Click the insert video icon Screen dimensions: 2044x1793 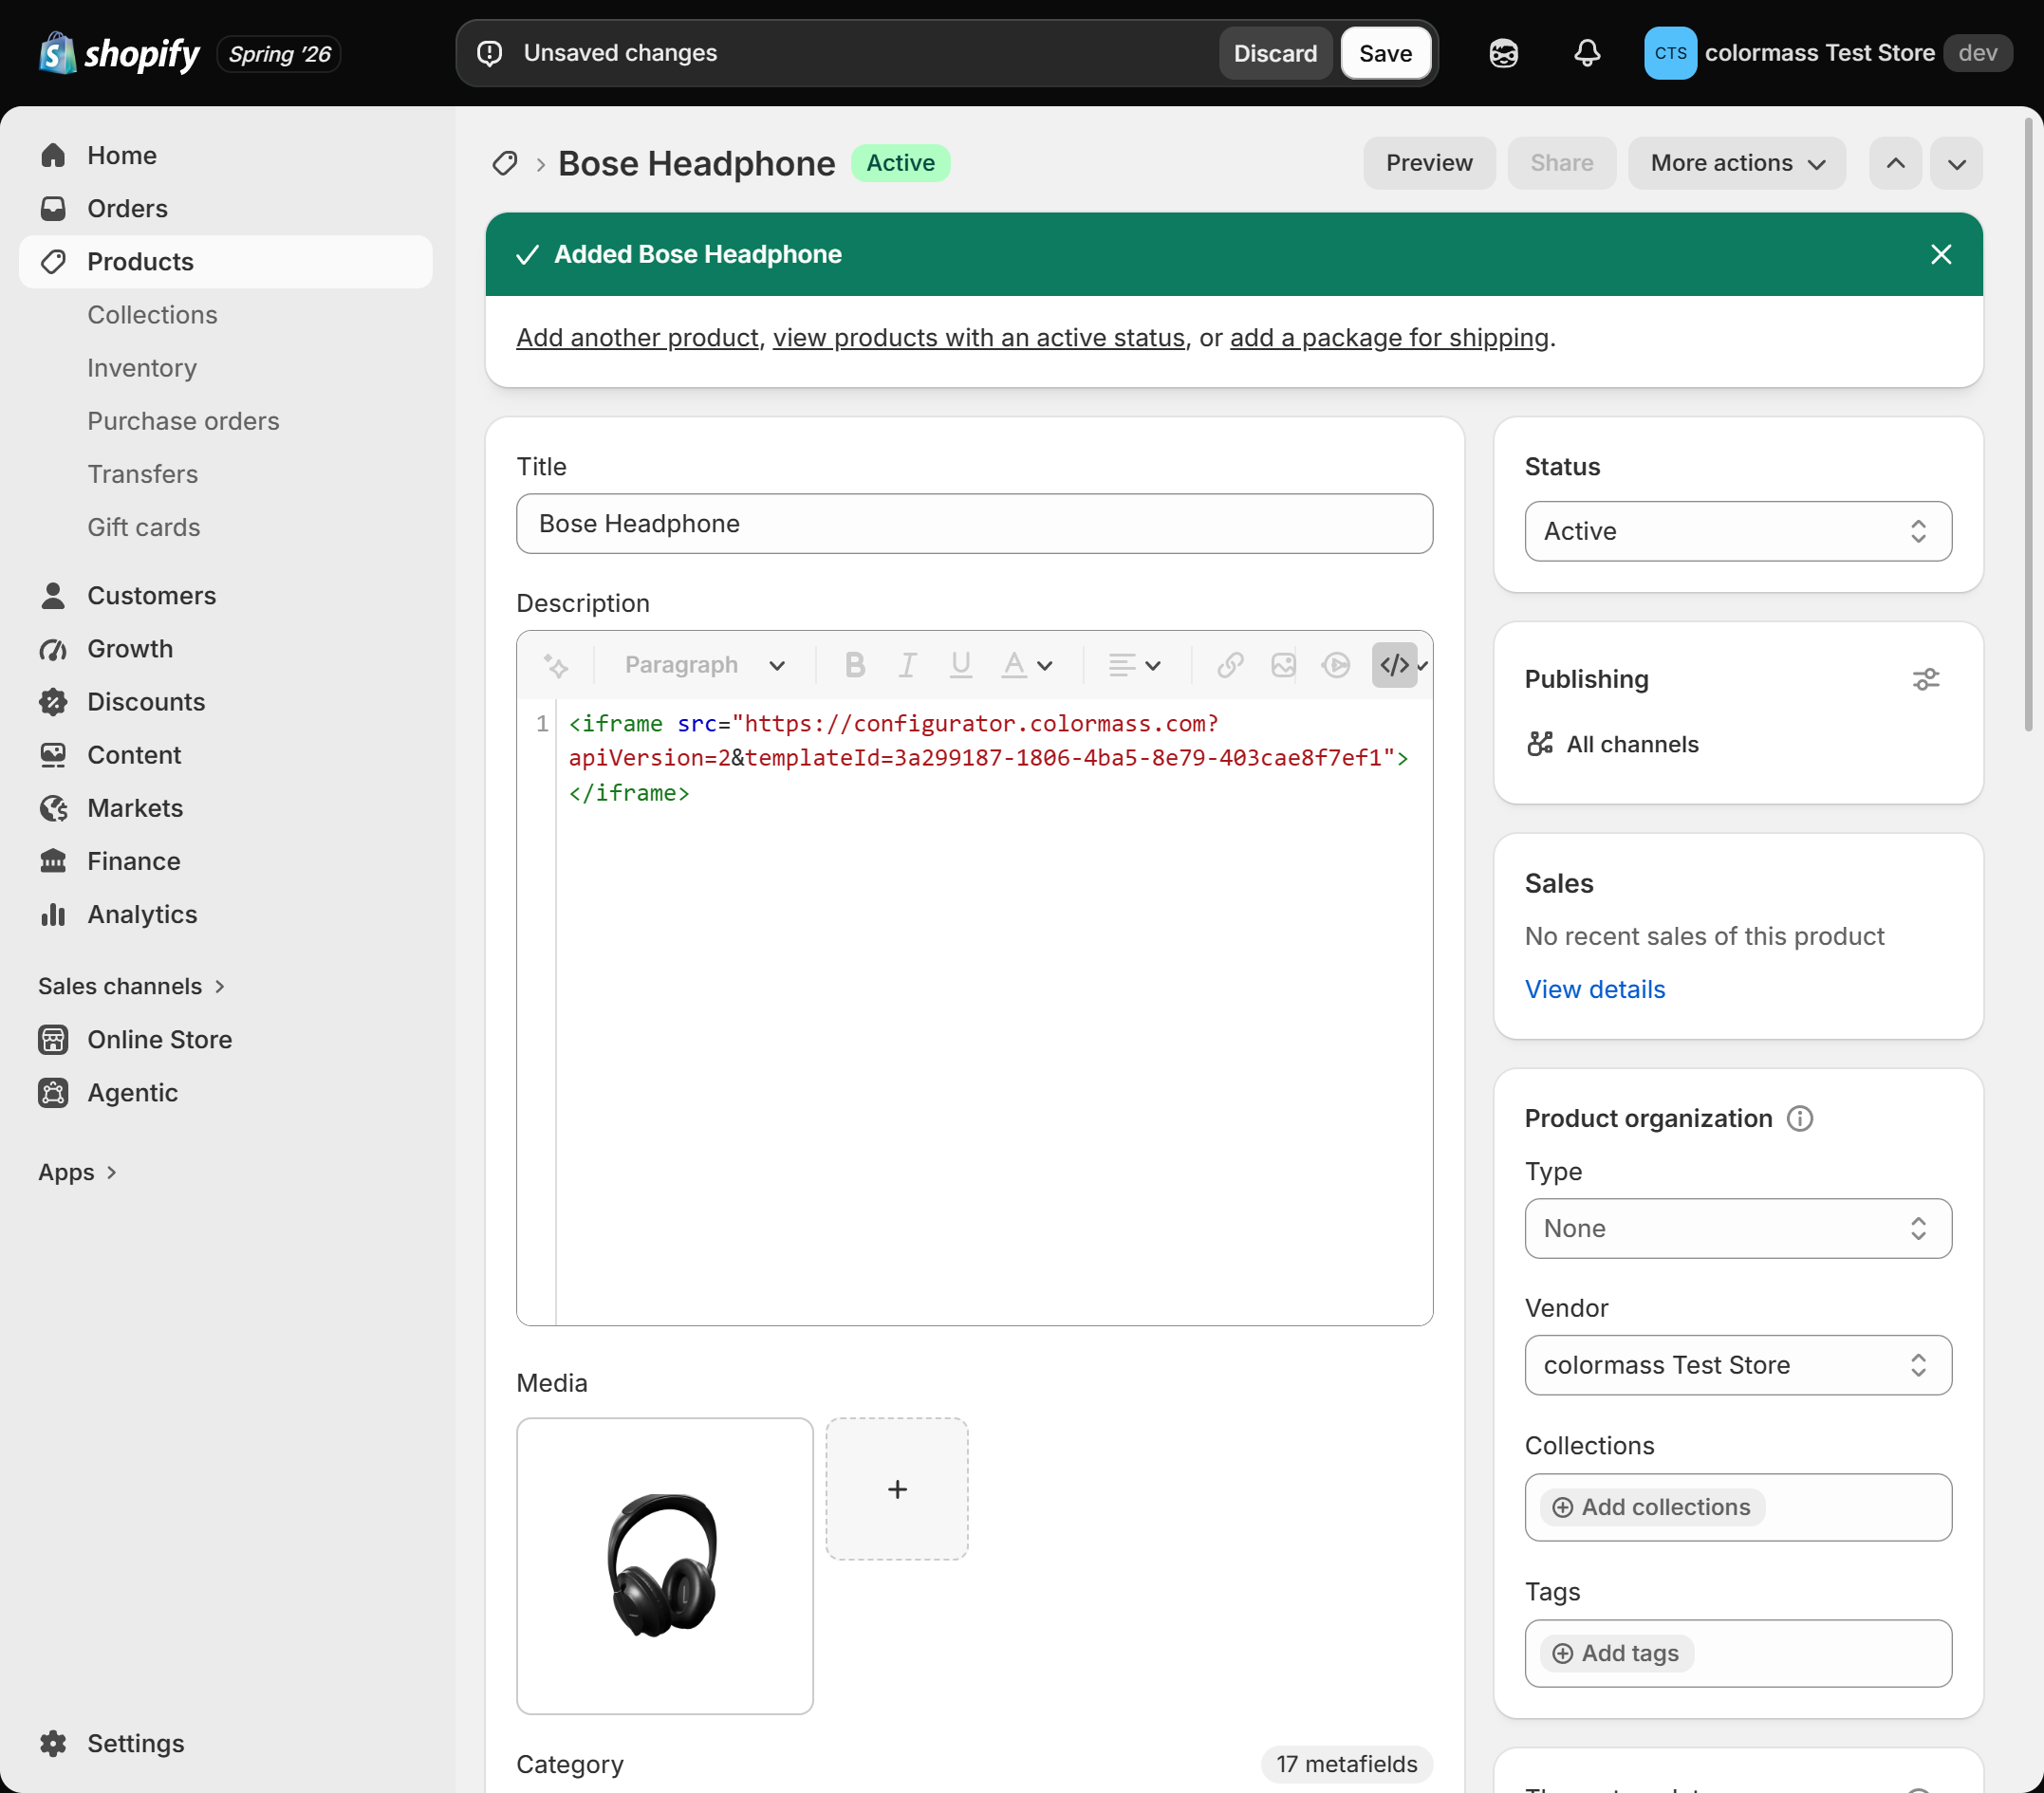1336,665
